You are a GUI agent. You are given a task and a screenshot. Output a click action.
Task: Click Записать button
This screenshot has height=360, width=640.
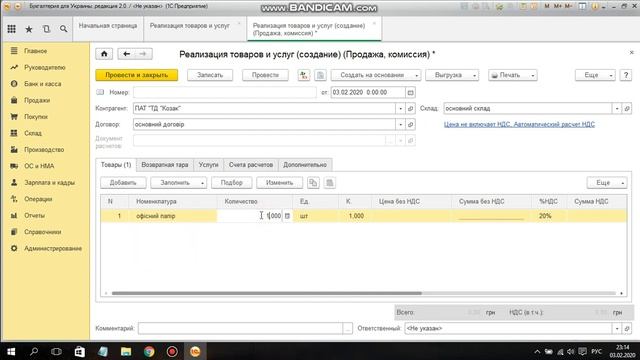[x=210, y=75]
